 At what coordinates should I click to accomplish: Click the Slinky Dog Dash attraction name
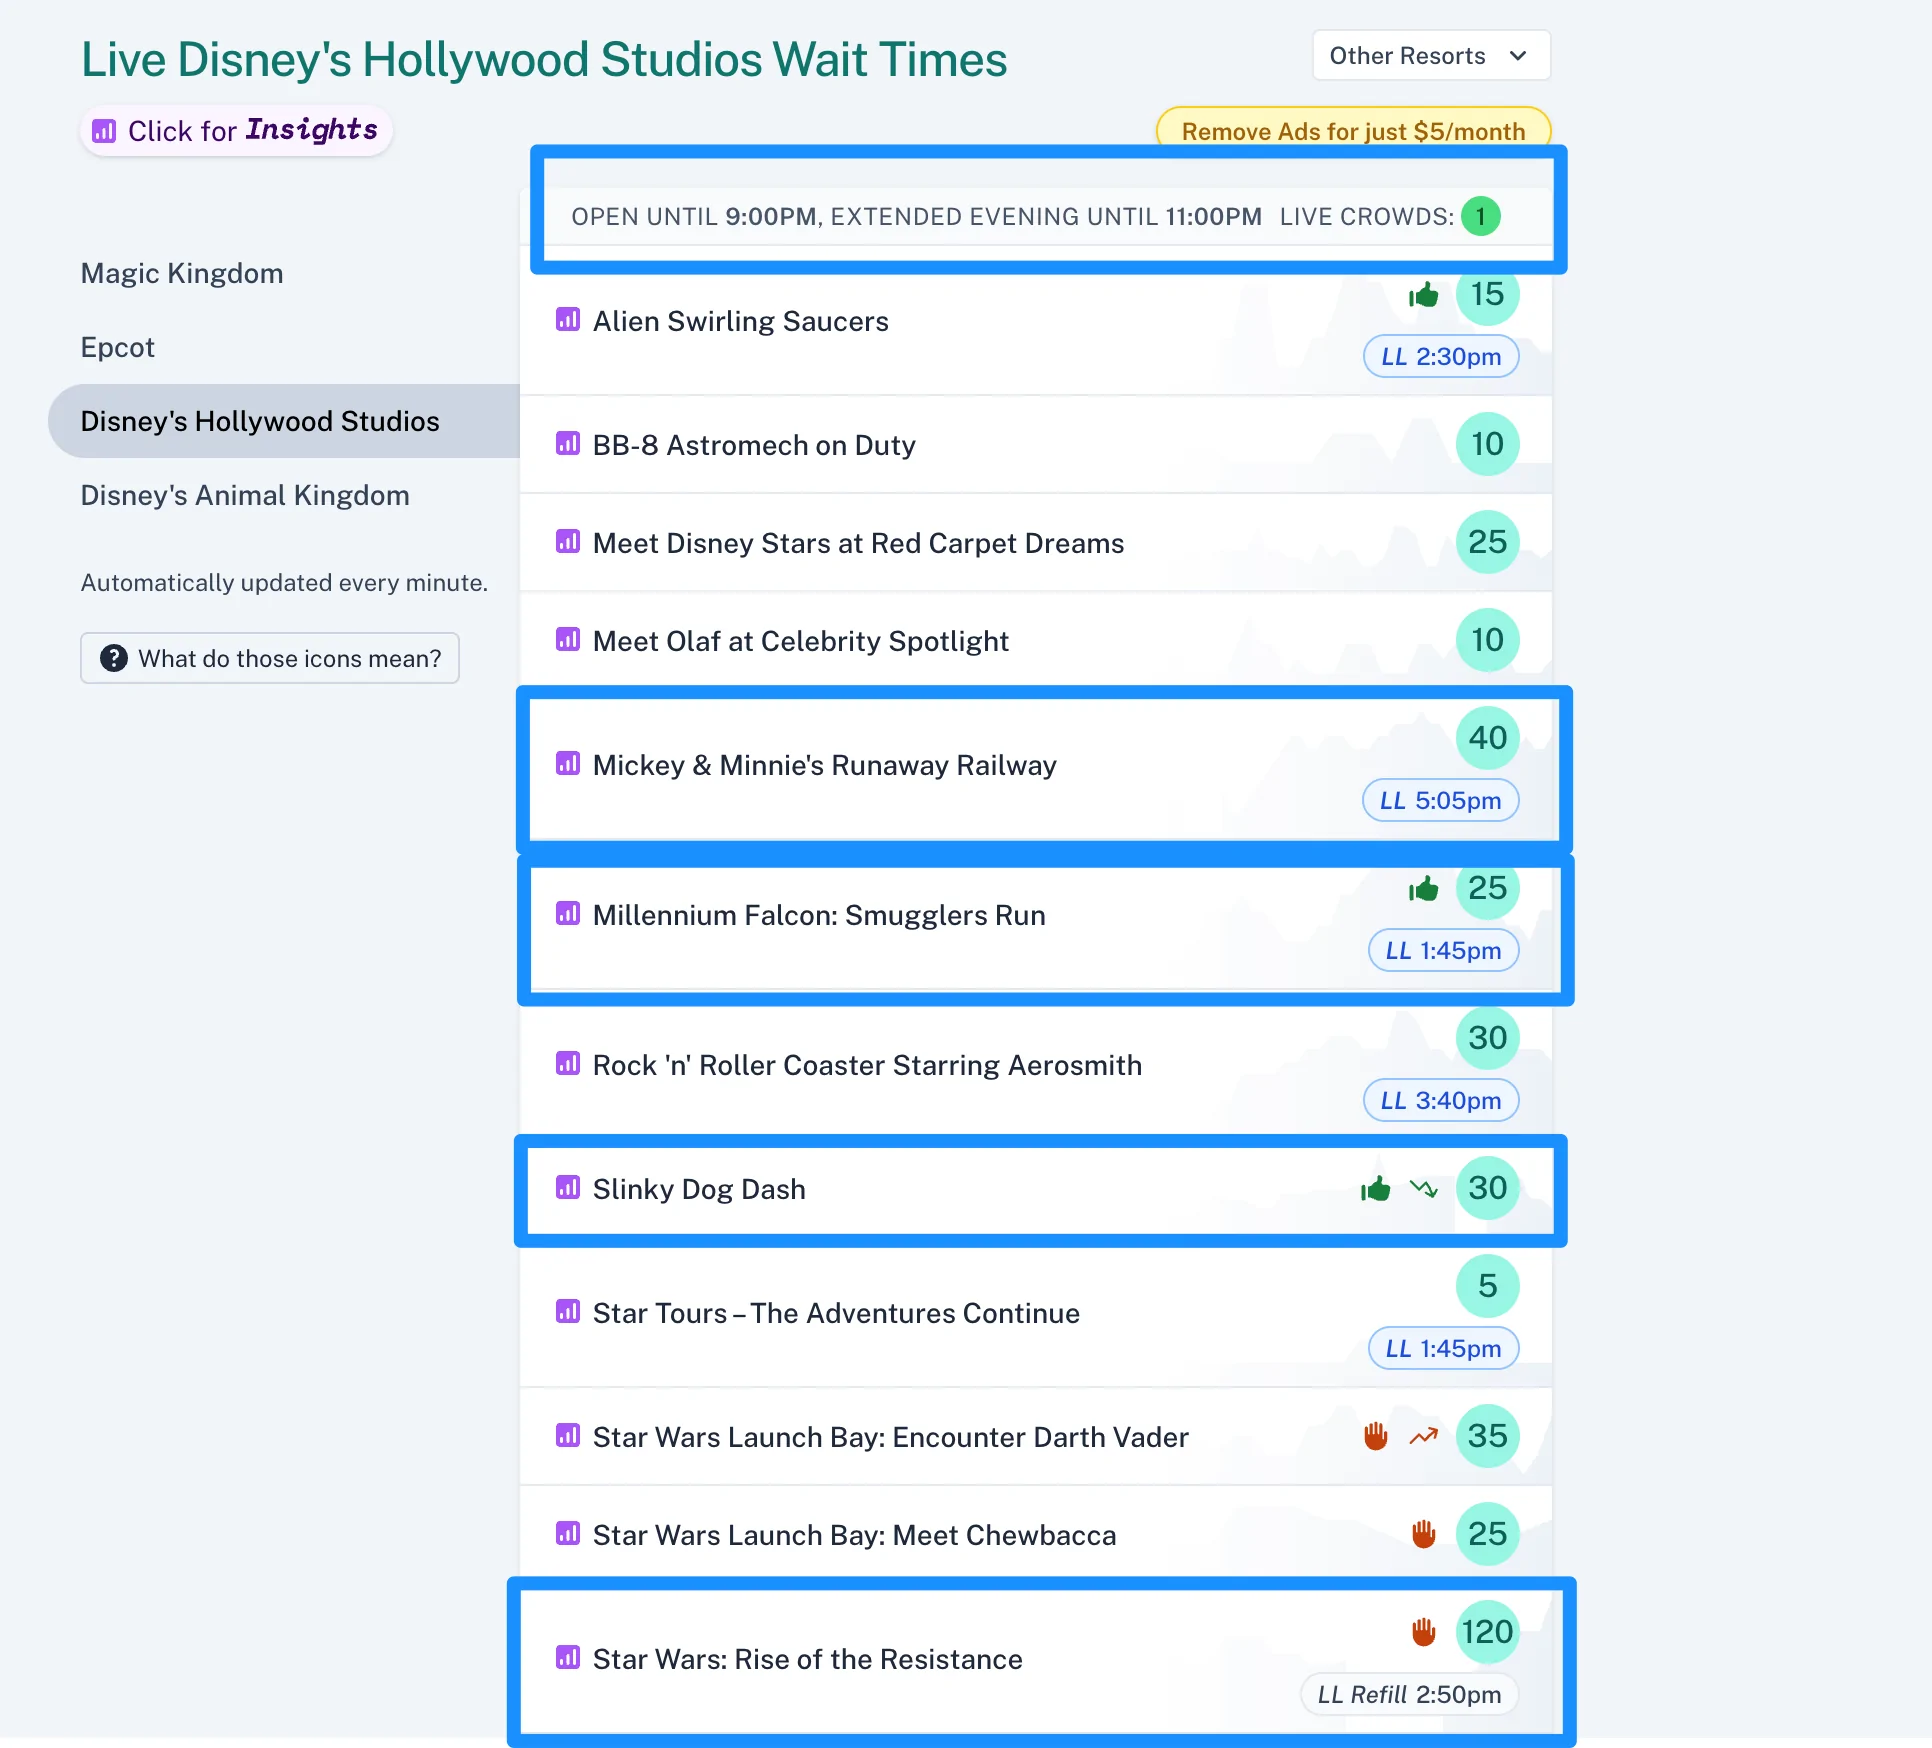pyautogui.click(x=699, y=1189)
